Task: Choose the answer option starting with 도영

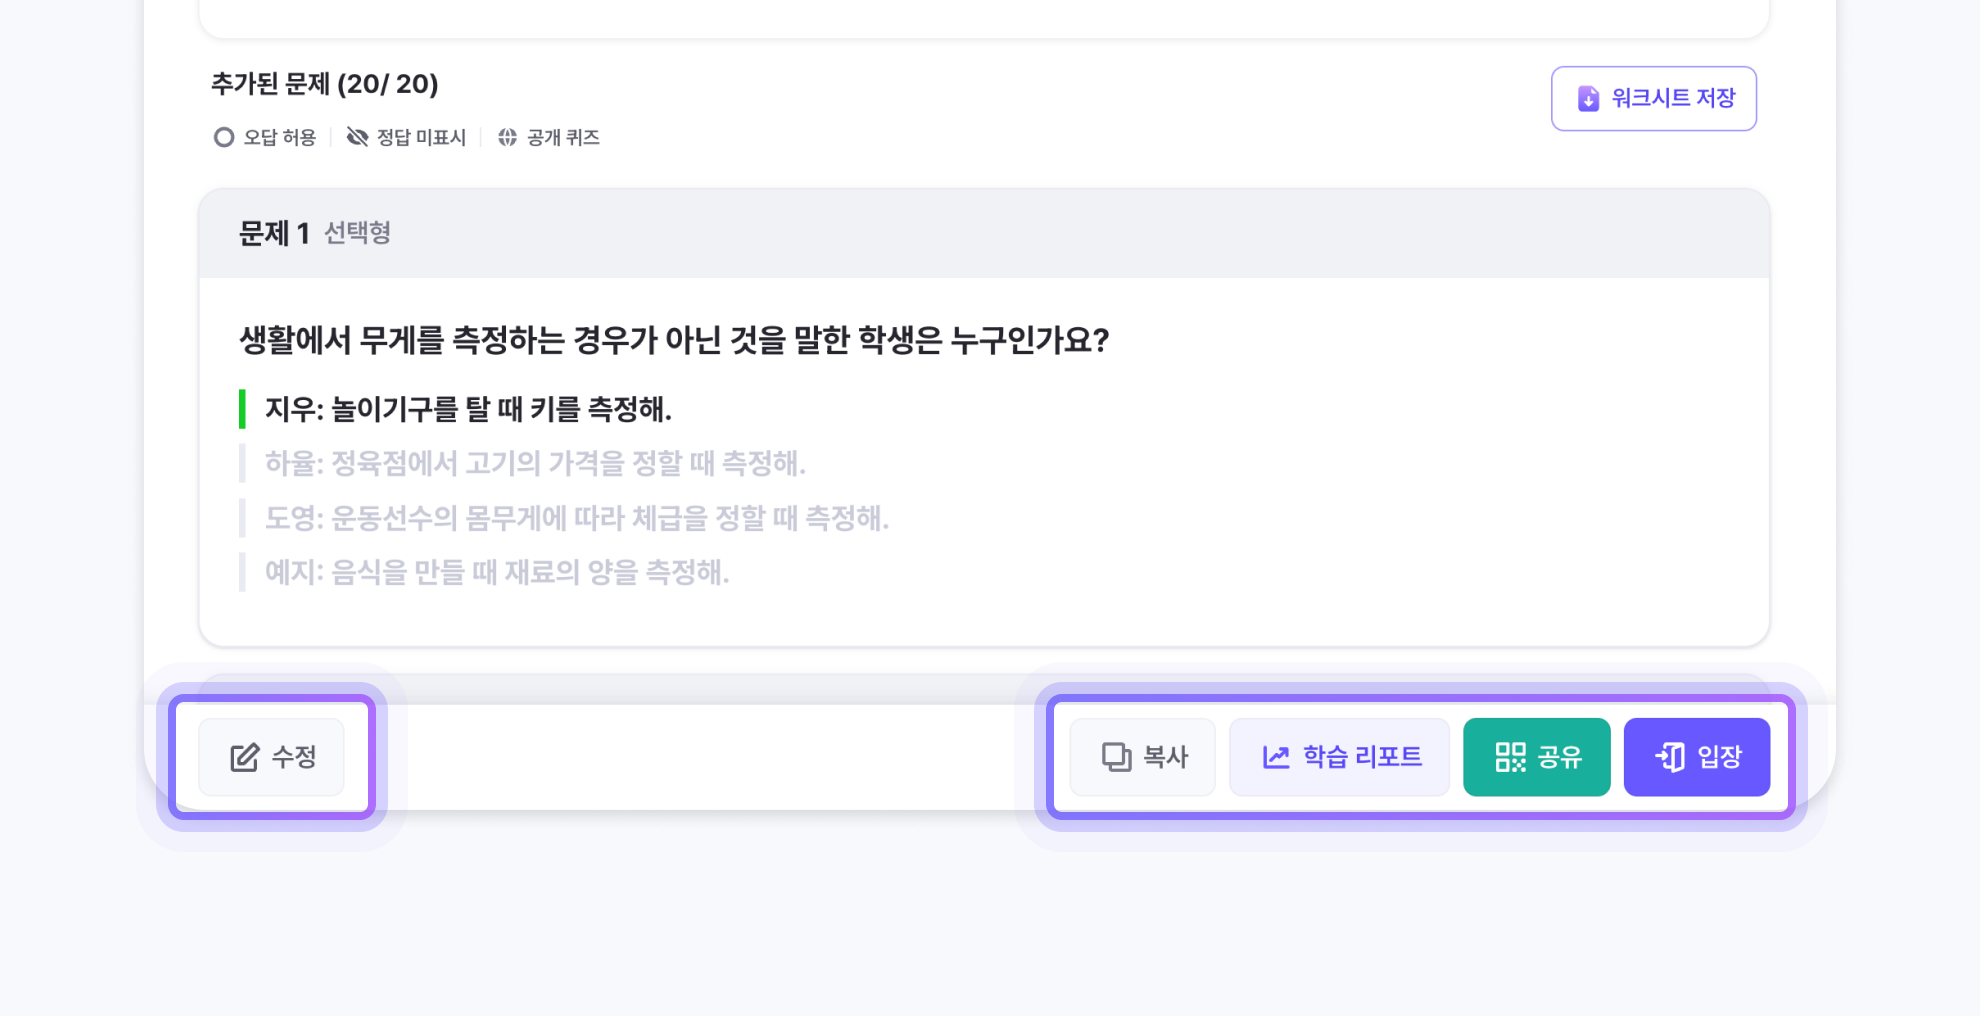Action: click(576, 518)
